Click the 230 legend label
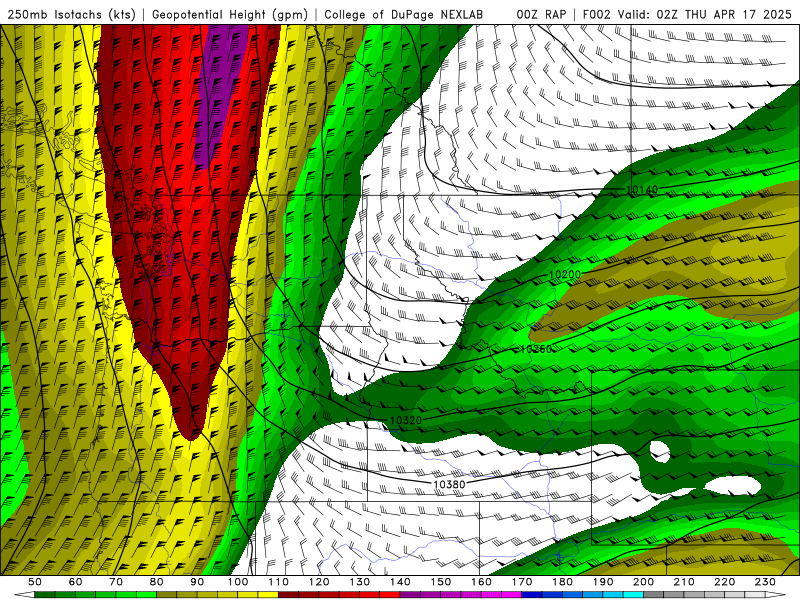Image resolution: width=800 pixels, height=600 pixels. [765, 582]
